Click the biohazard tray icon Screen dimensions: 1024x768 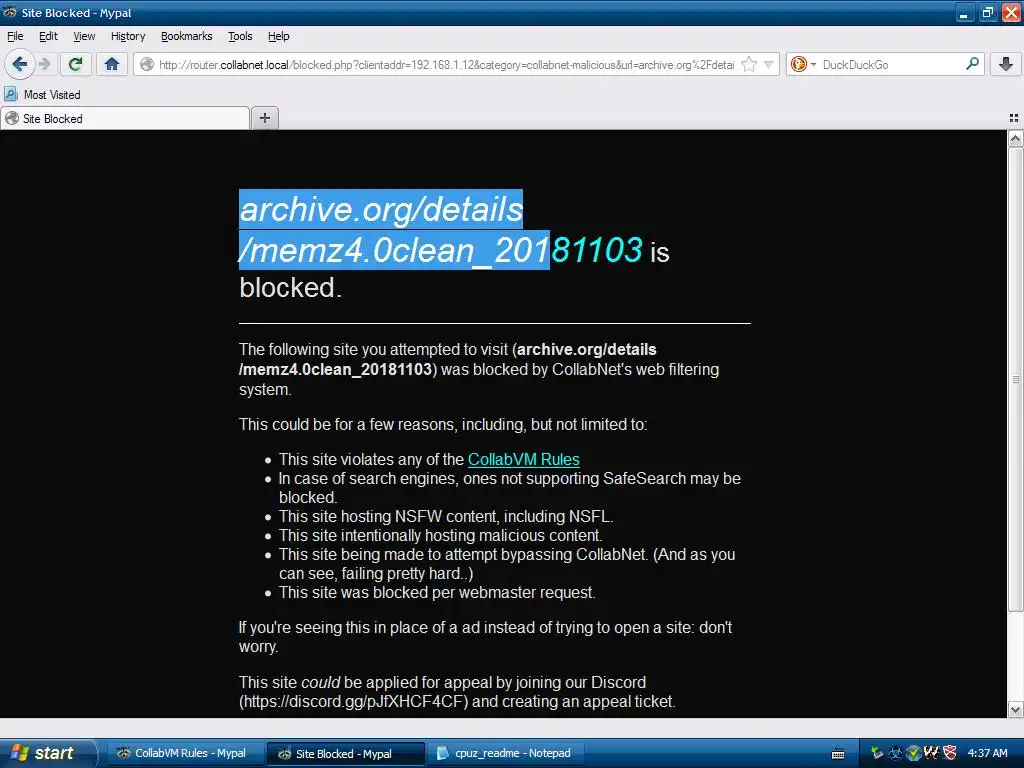(895, 753)
